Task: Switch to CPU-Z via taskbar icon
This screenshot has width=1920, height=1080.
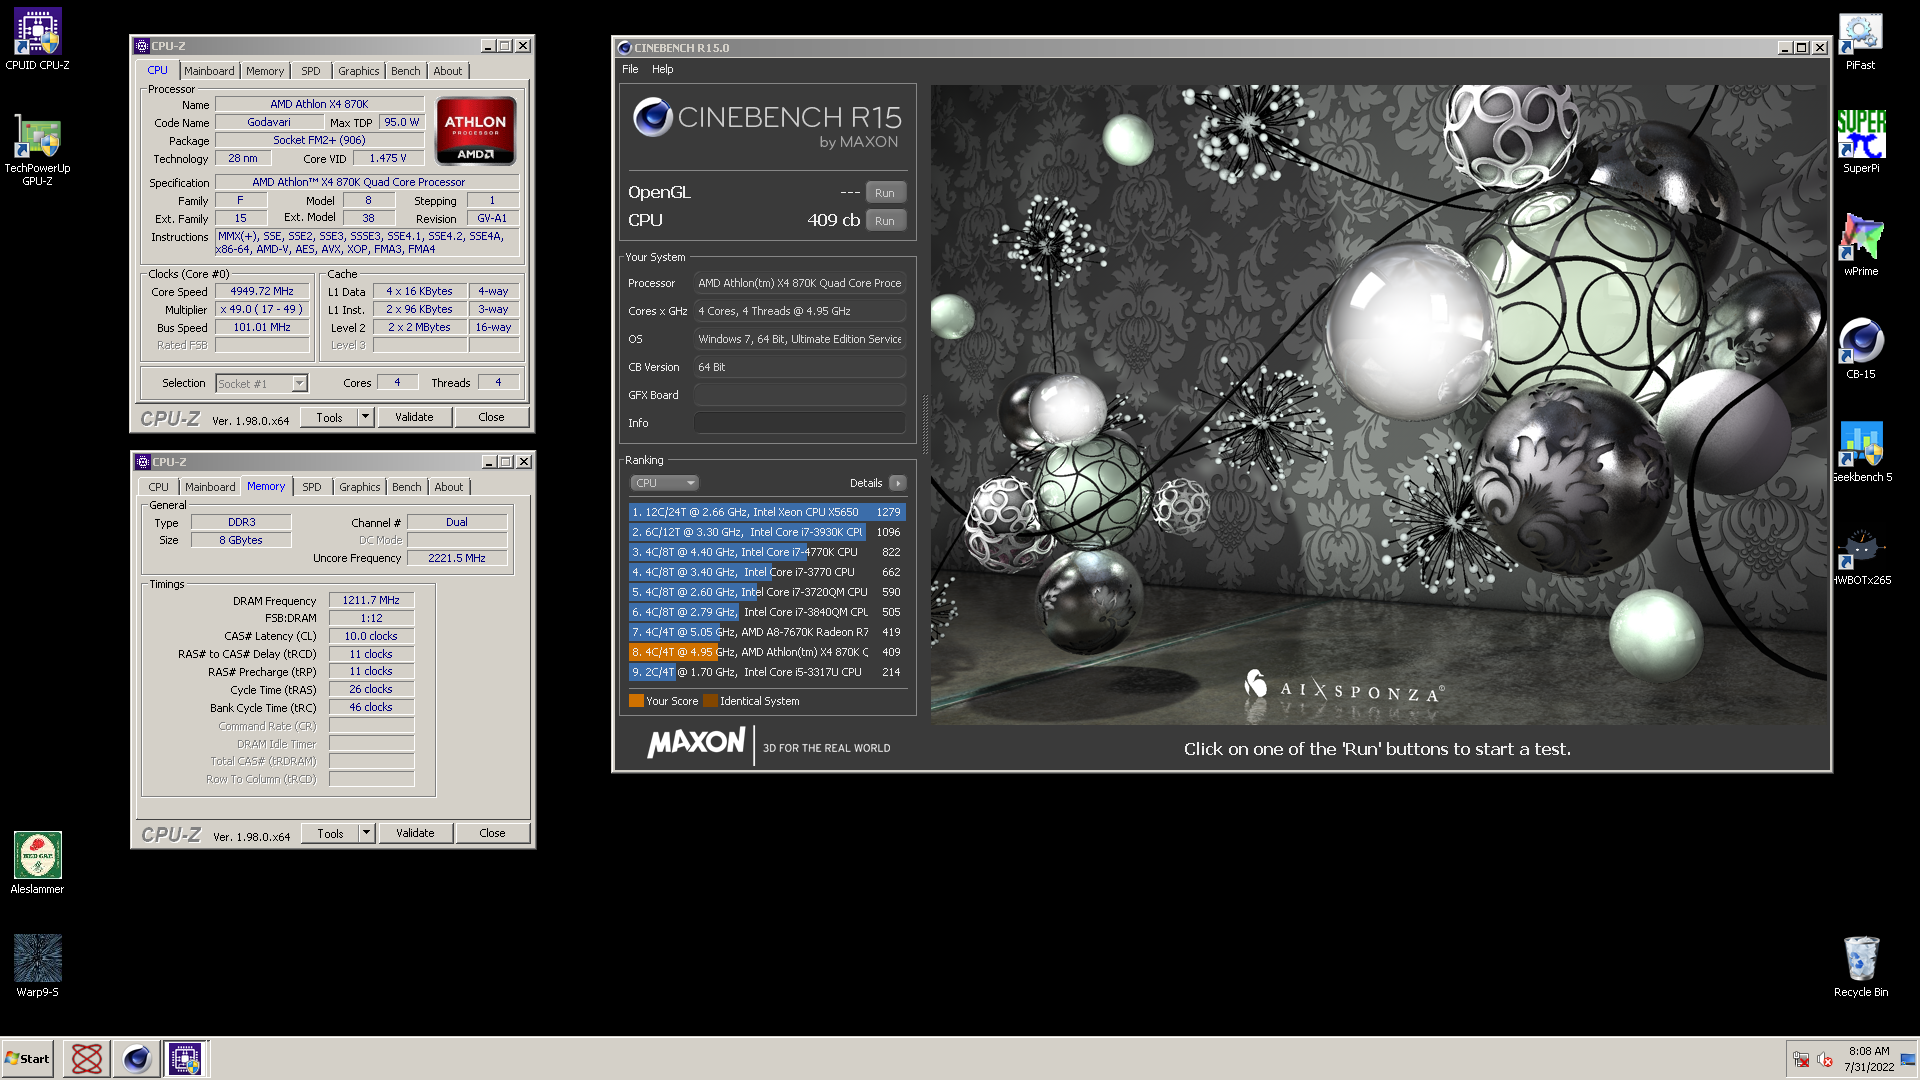Action: coord(185,1059)
